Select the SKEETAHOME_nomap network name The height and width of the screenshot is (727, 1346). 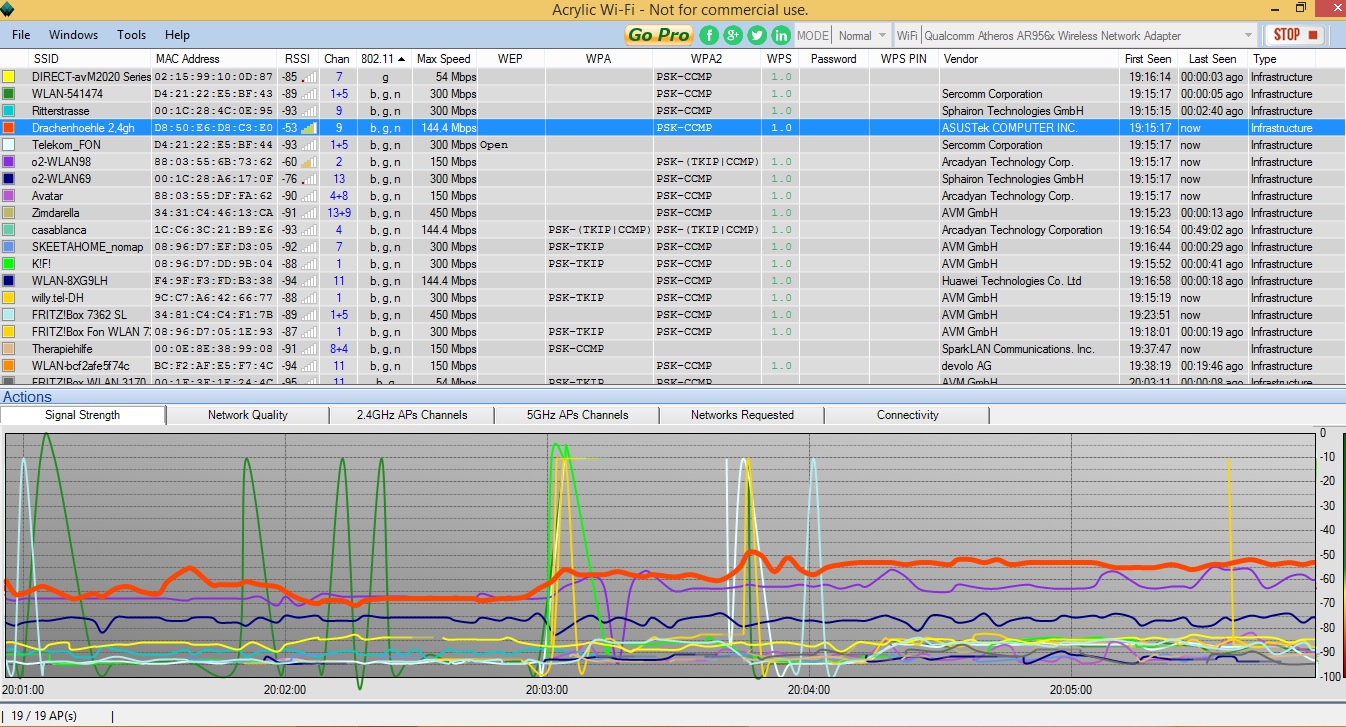pos(88,247)
